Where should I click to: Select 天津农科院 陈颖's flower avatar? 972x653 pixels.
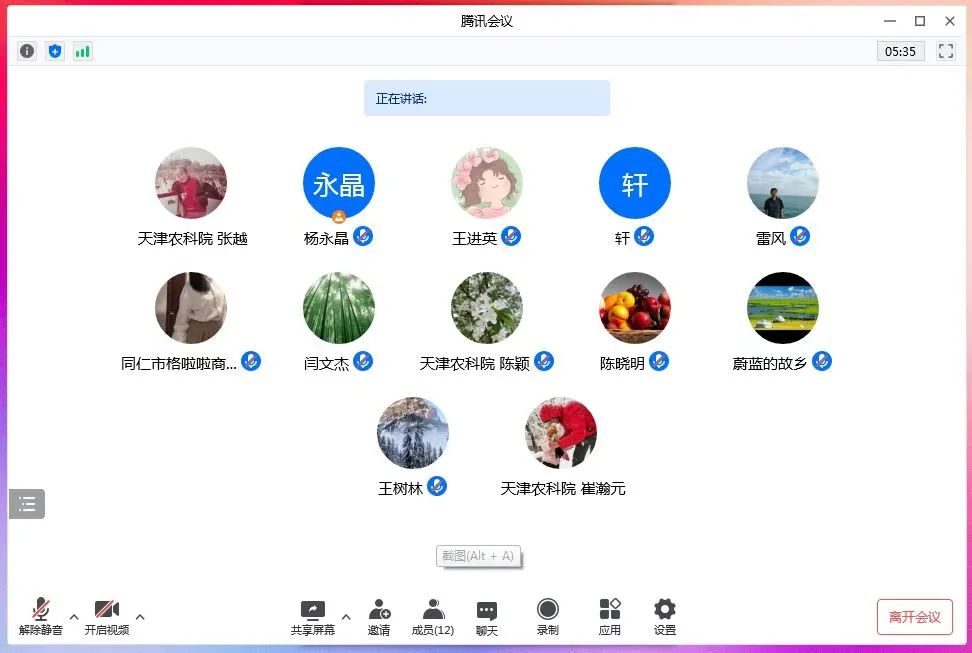[487, 308]
